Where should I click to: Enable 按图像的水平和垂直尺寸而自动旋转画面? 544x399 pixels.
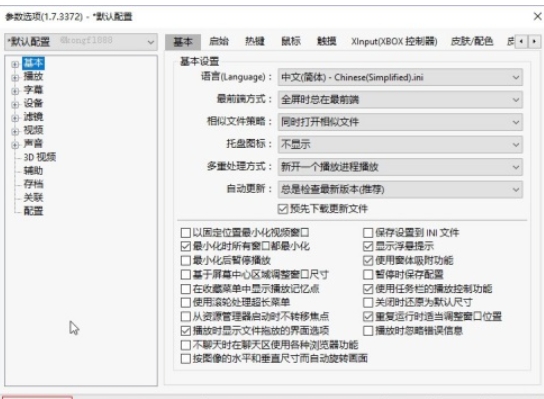pos(186,358)
